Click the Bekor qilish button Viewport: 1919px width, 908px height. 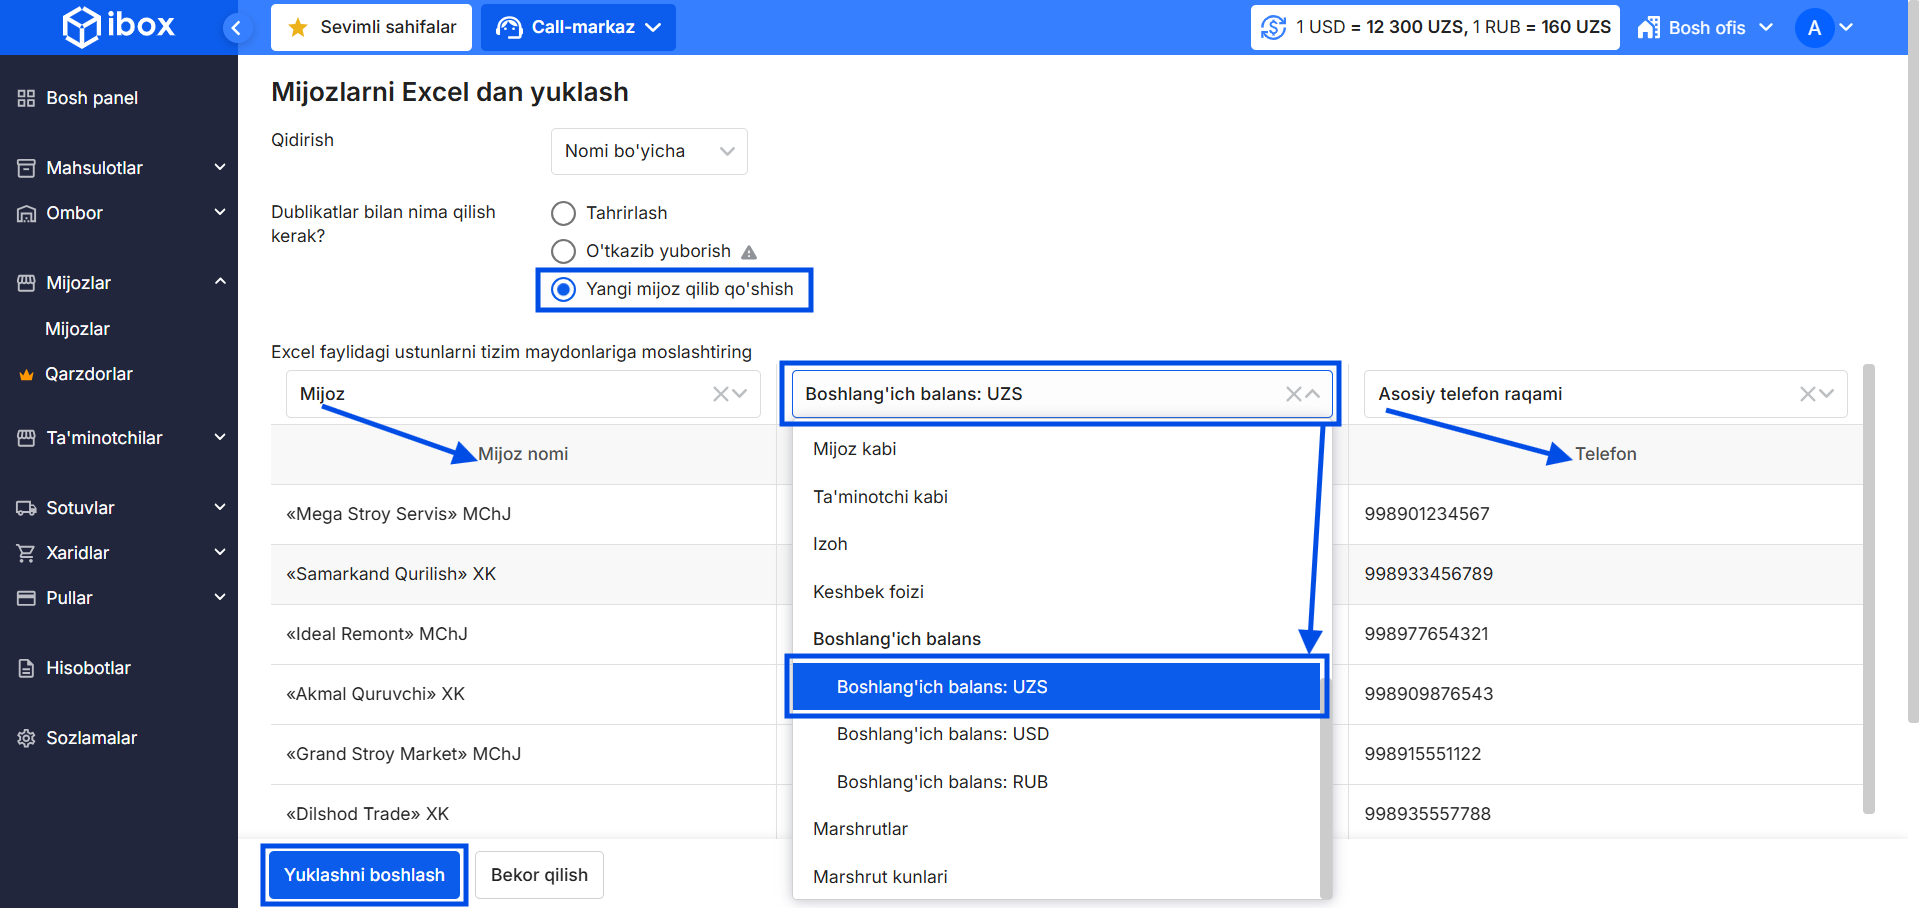[539, 875]
